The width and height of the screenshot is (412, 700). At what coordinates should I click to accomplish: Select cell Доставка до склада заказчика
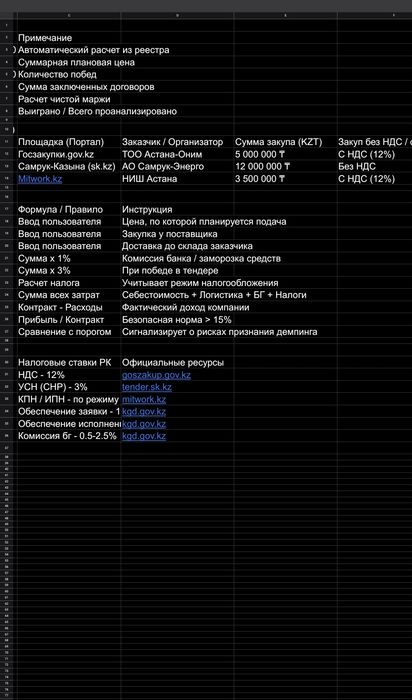[187, 246]
